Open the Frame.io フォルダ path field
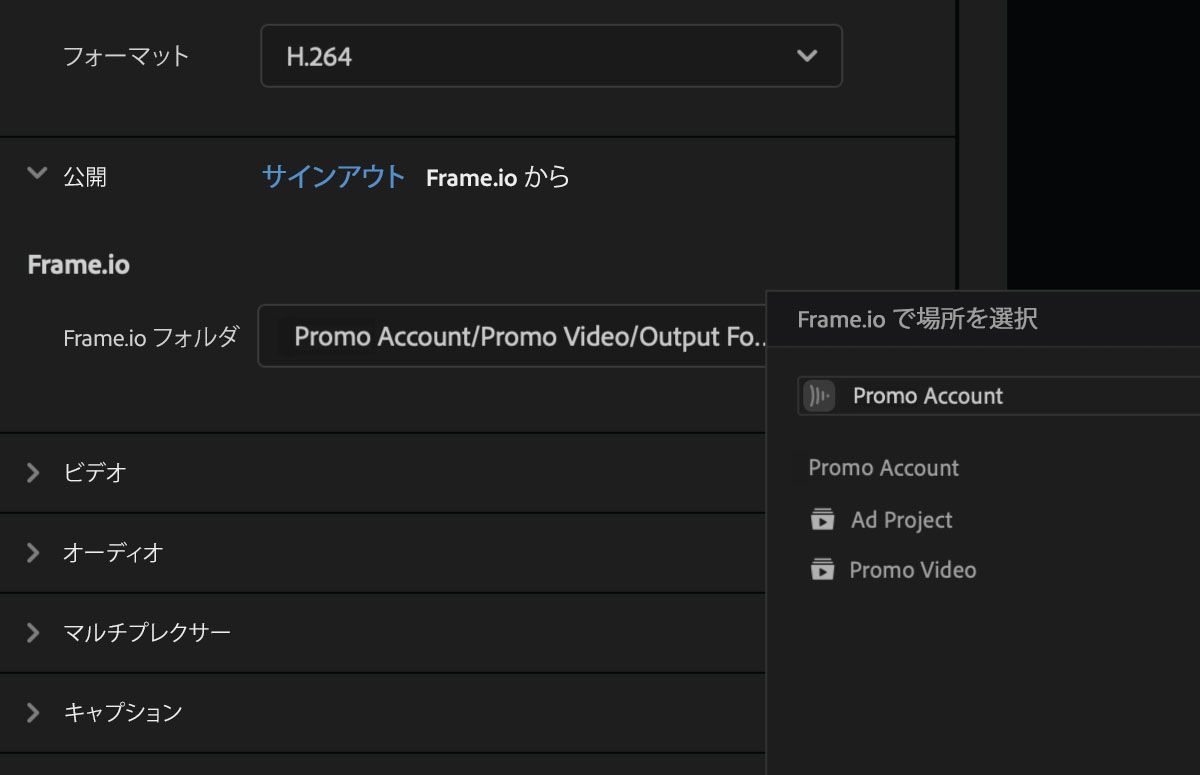Viewport: 1200px width, 775px height. (512, 336)
